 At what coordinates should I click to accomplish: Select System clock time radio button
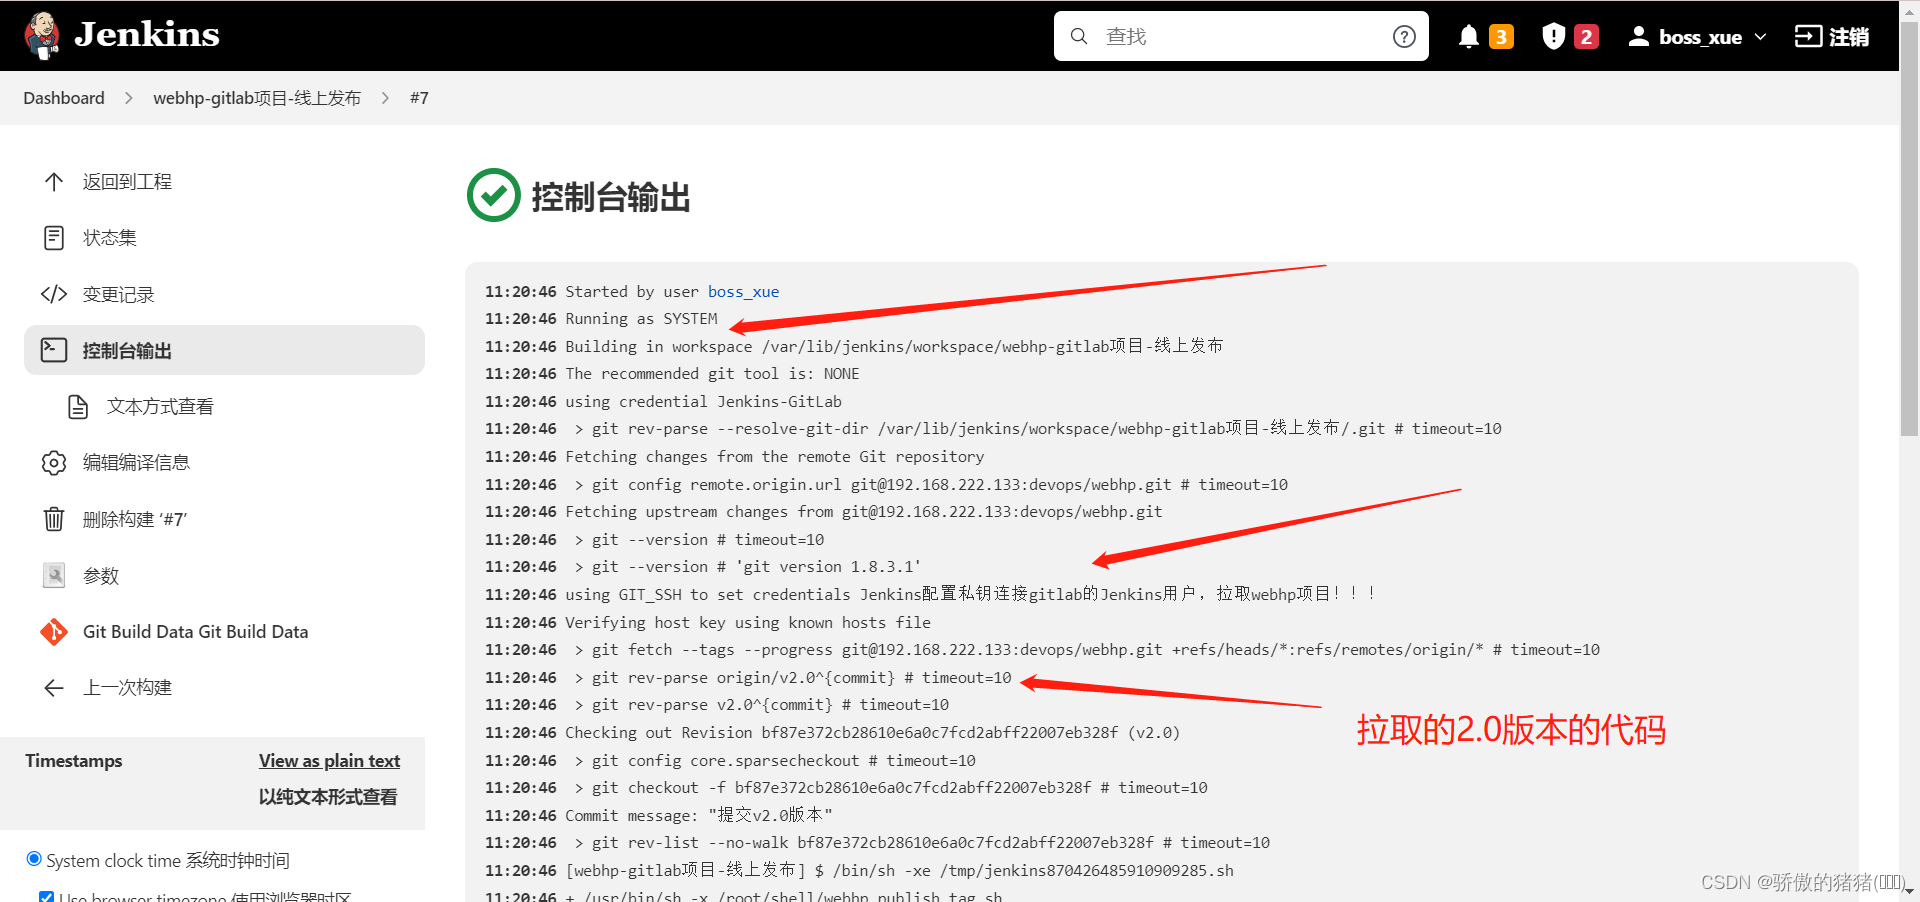pos(34,859)
